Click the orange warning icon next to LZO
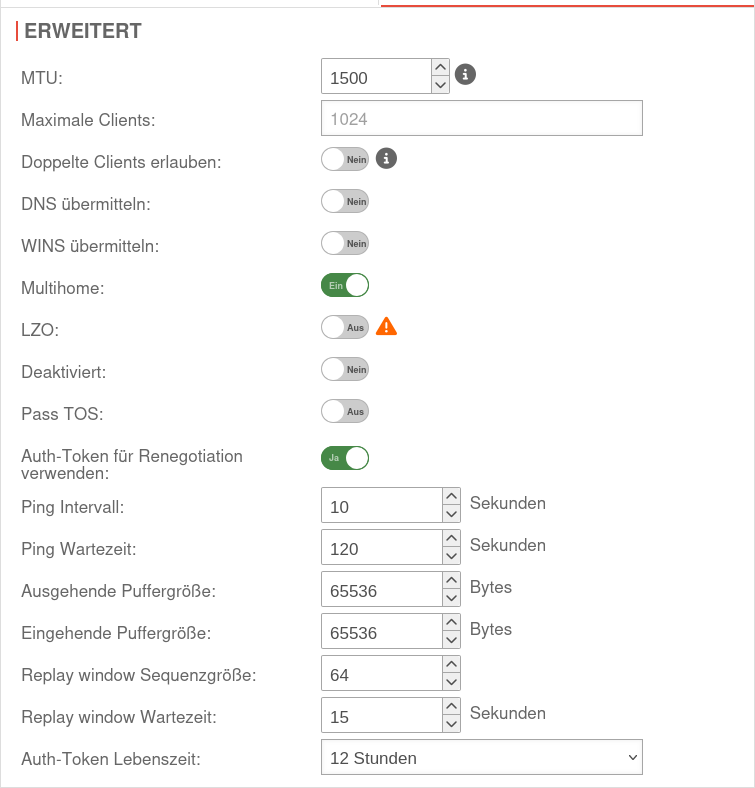 (x=386, y=326)
